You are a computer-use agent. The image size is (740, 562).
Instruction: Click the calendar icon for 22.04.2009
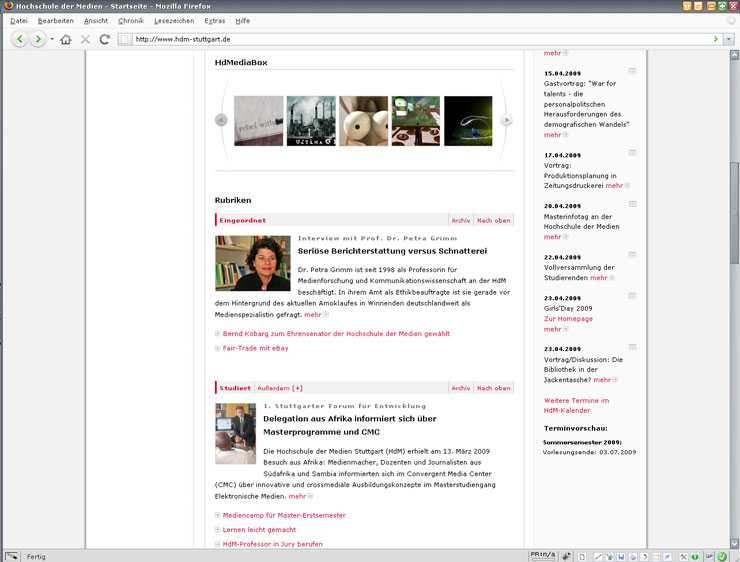point(632,255)
